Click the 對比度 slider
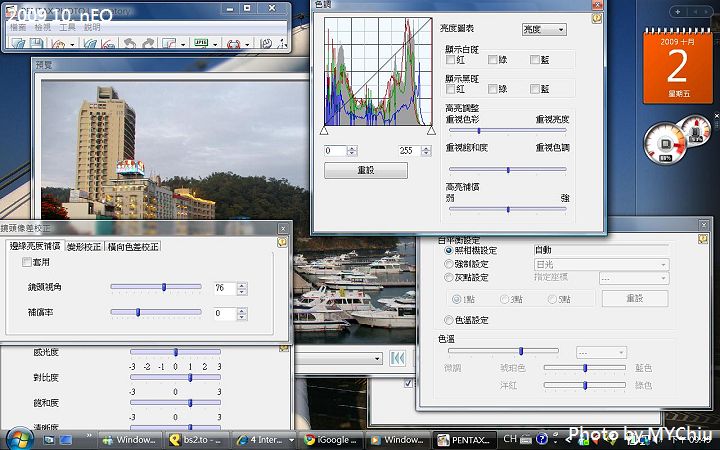This screenshot has height=450, width=720. [x=175, y=377]
